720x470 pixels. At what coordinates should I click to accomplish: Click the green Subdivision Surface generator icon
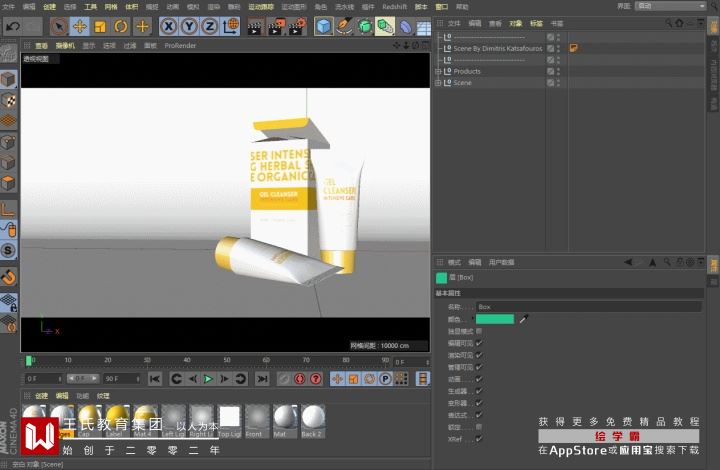click(365, 27)
